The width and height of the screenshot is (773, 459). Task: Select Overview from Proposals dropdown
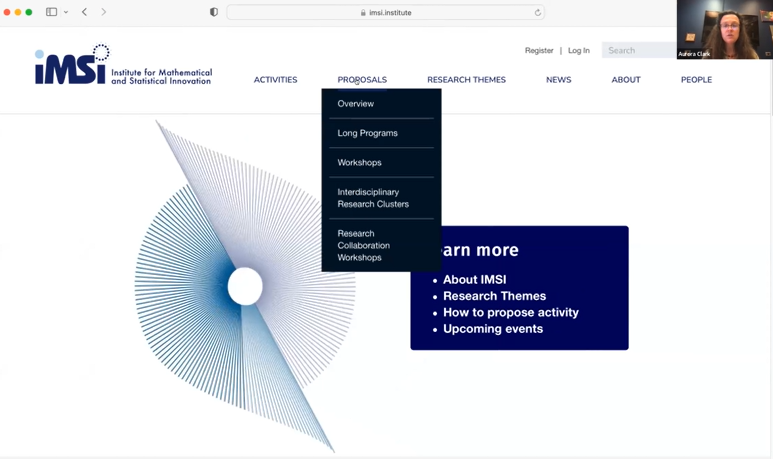[356, 104]
